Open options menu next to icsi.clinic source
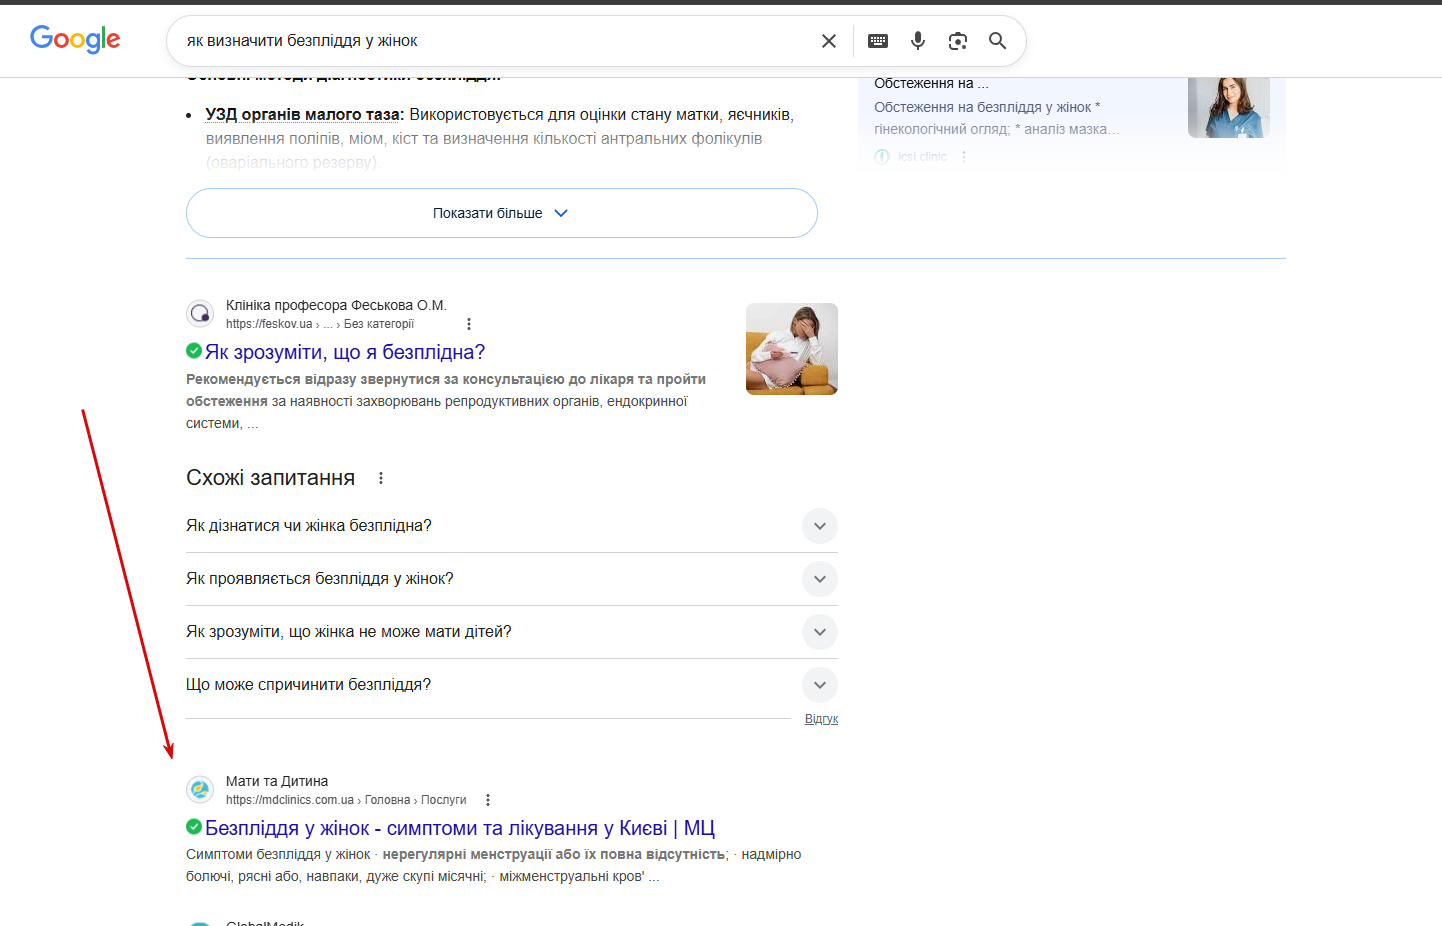 point(964,157)
